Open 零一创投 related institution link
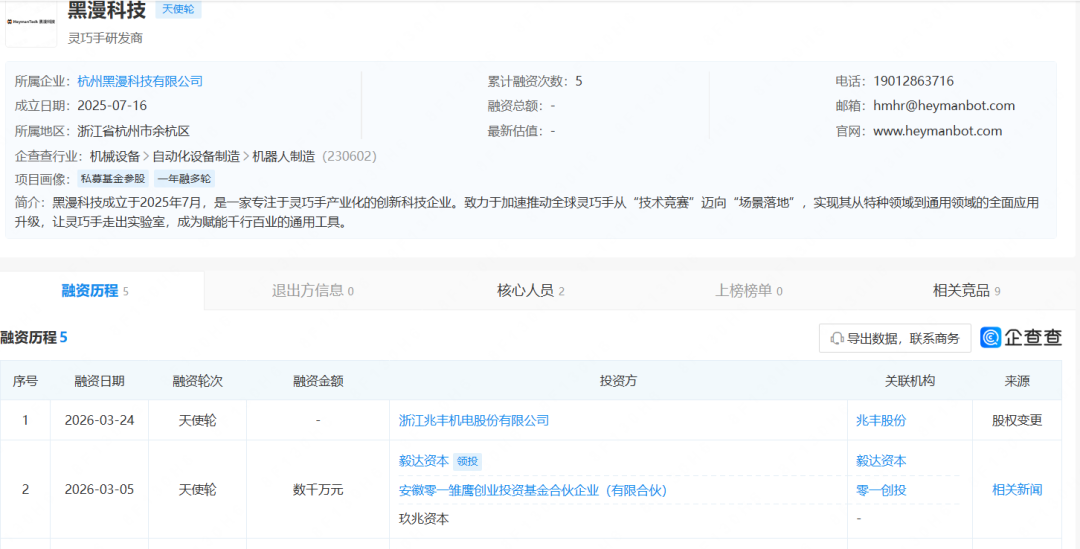 pyautogui.click(x=881, y=490)
